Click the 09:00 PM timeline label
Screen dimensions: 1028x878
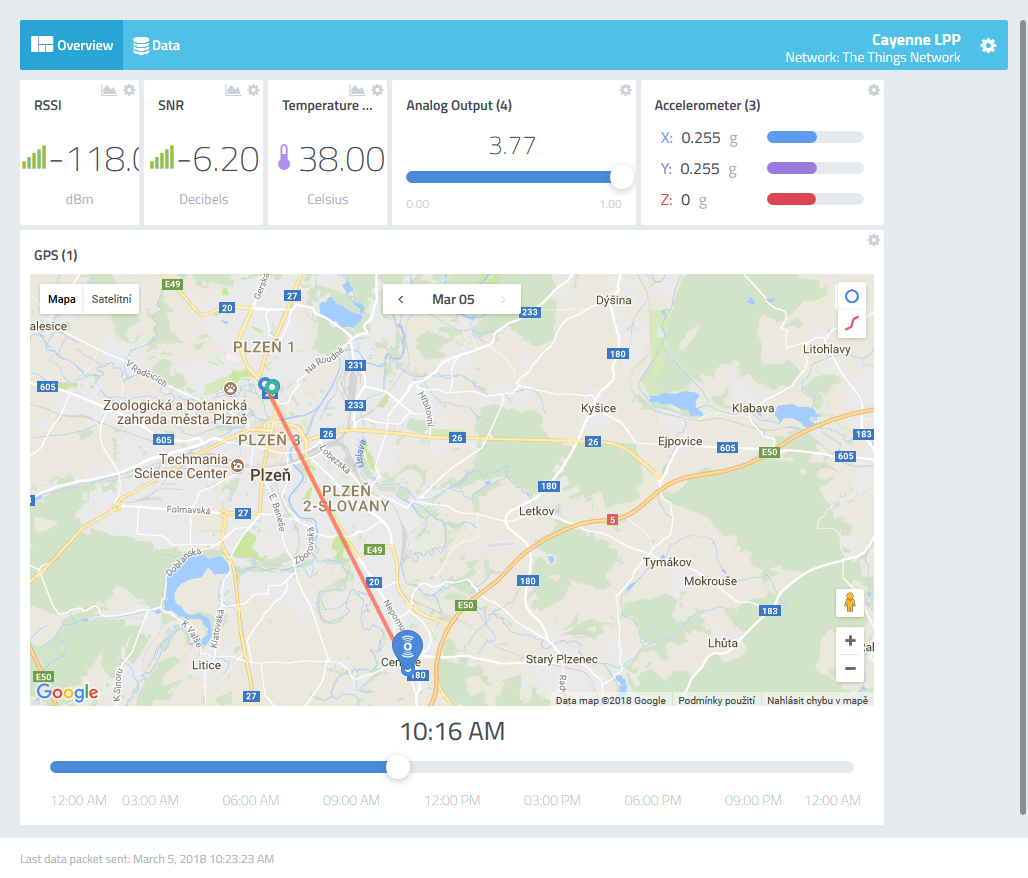753,800
